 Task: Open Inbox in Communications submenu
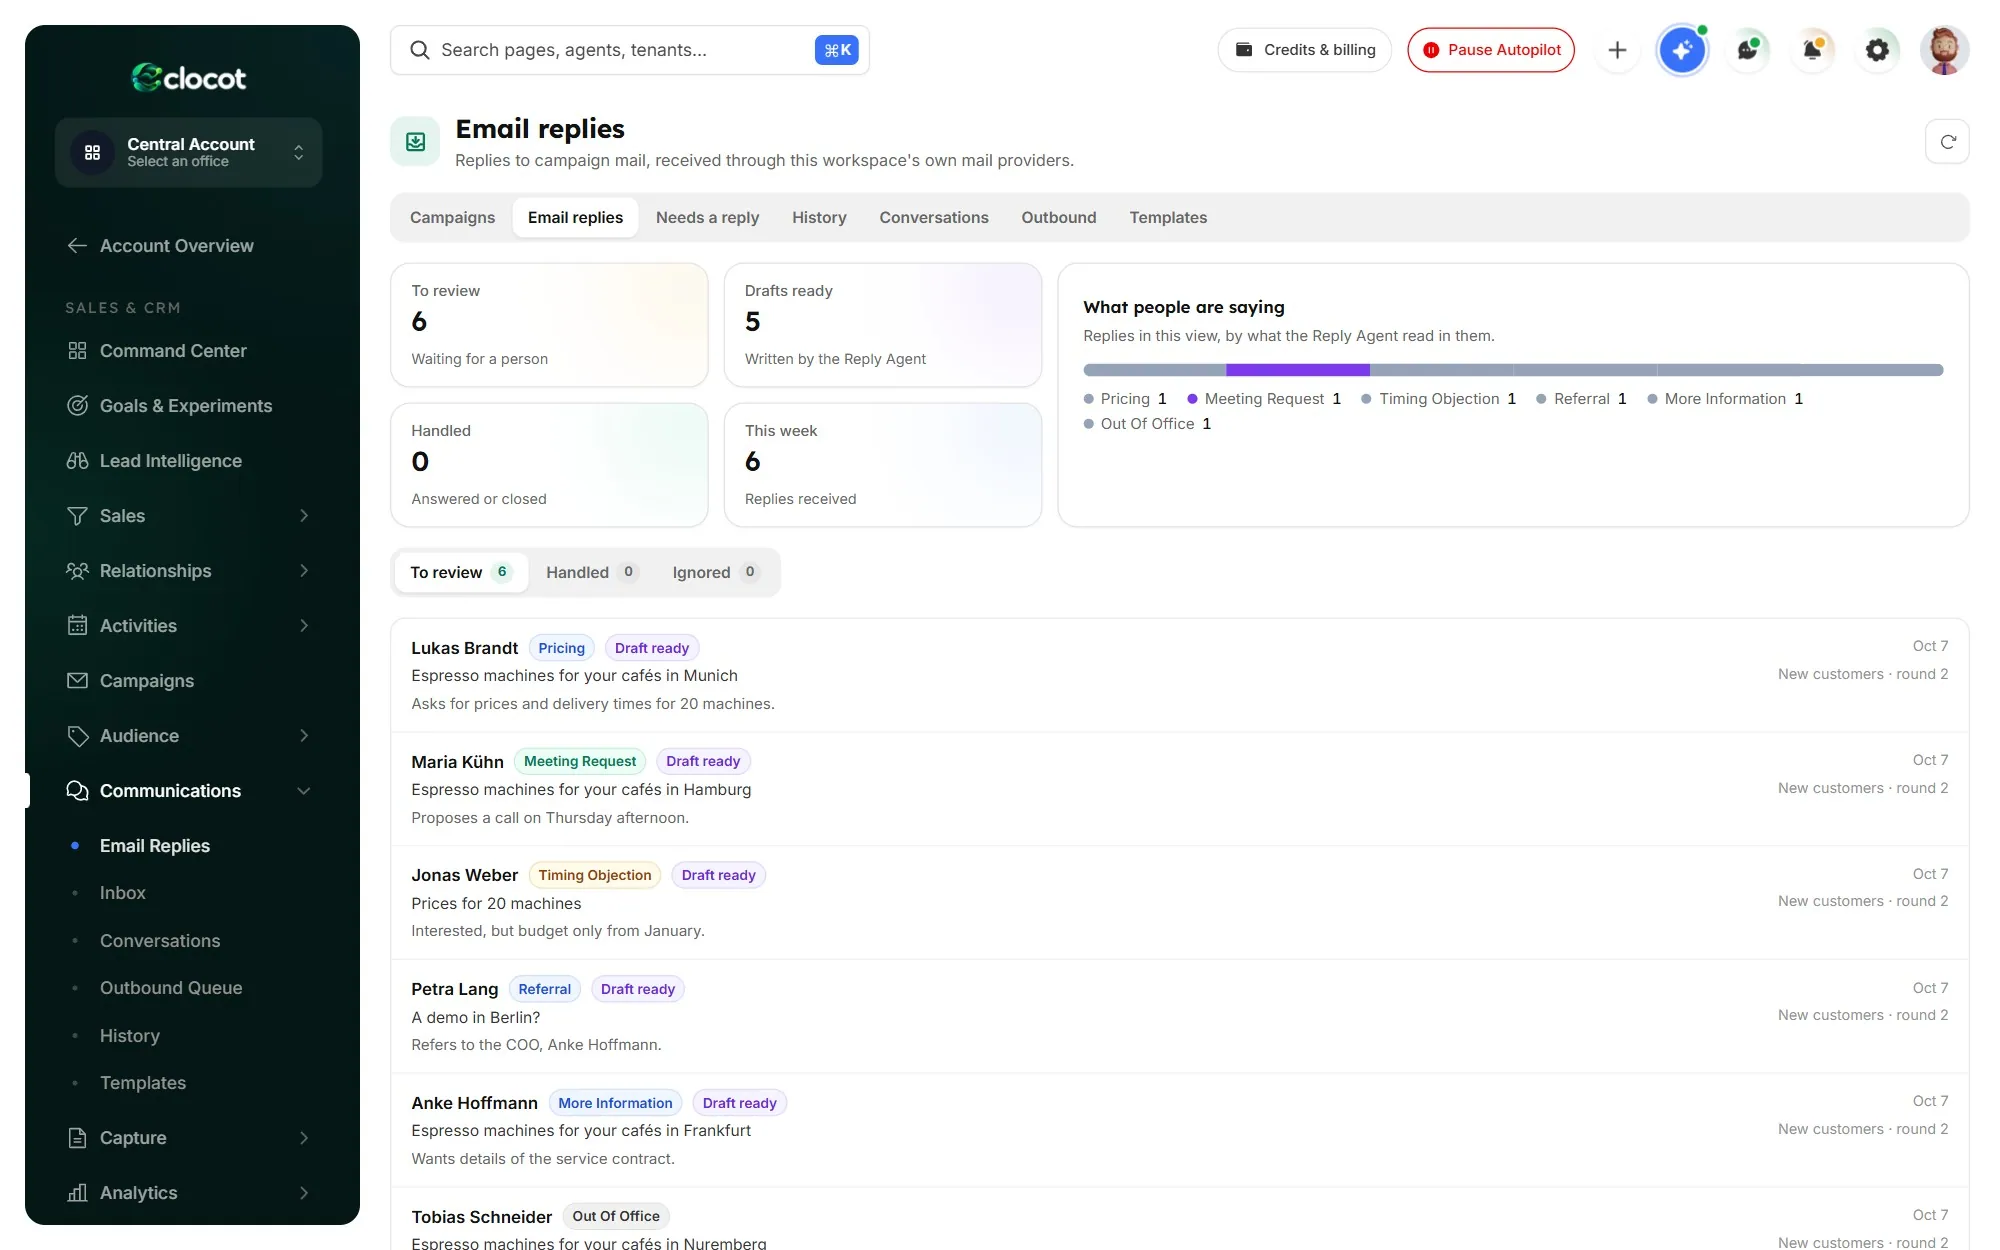(122, 893)
